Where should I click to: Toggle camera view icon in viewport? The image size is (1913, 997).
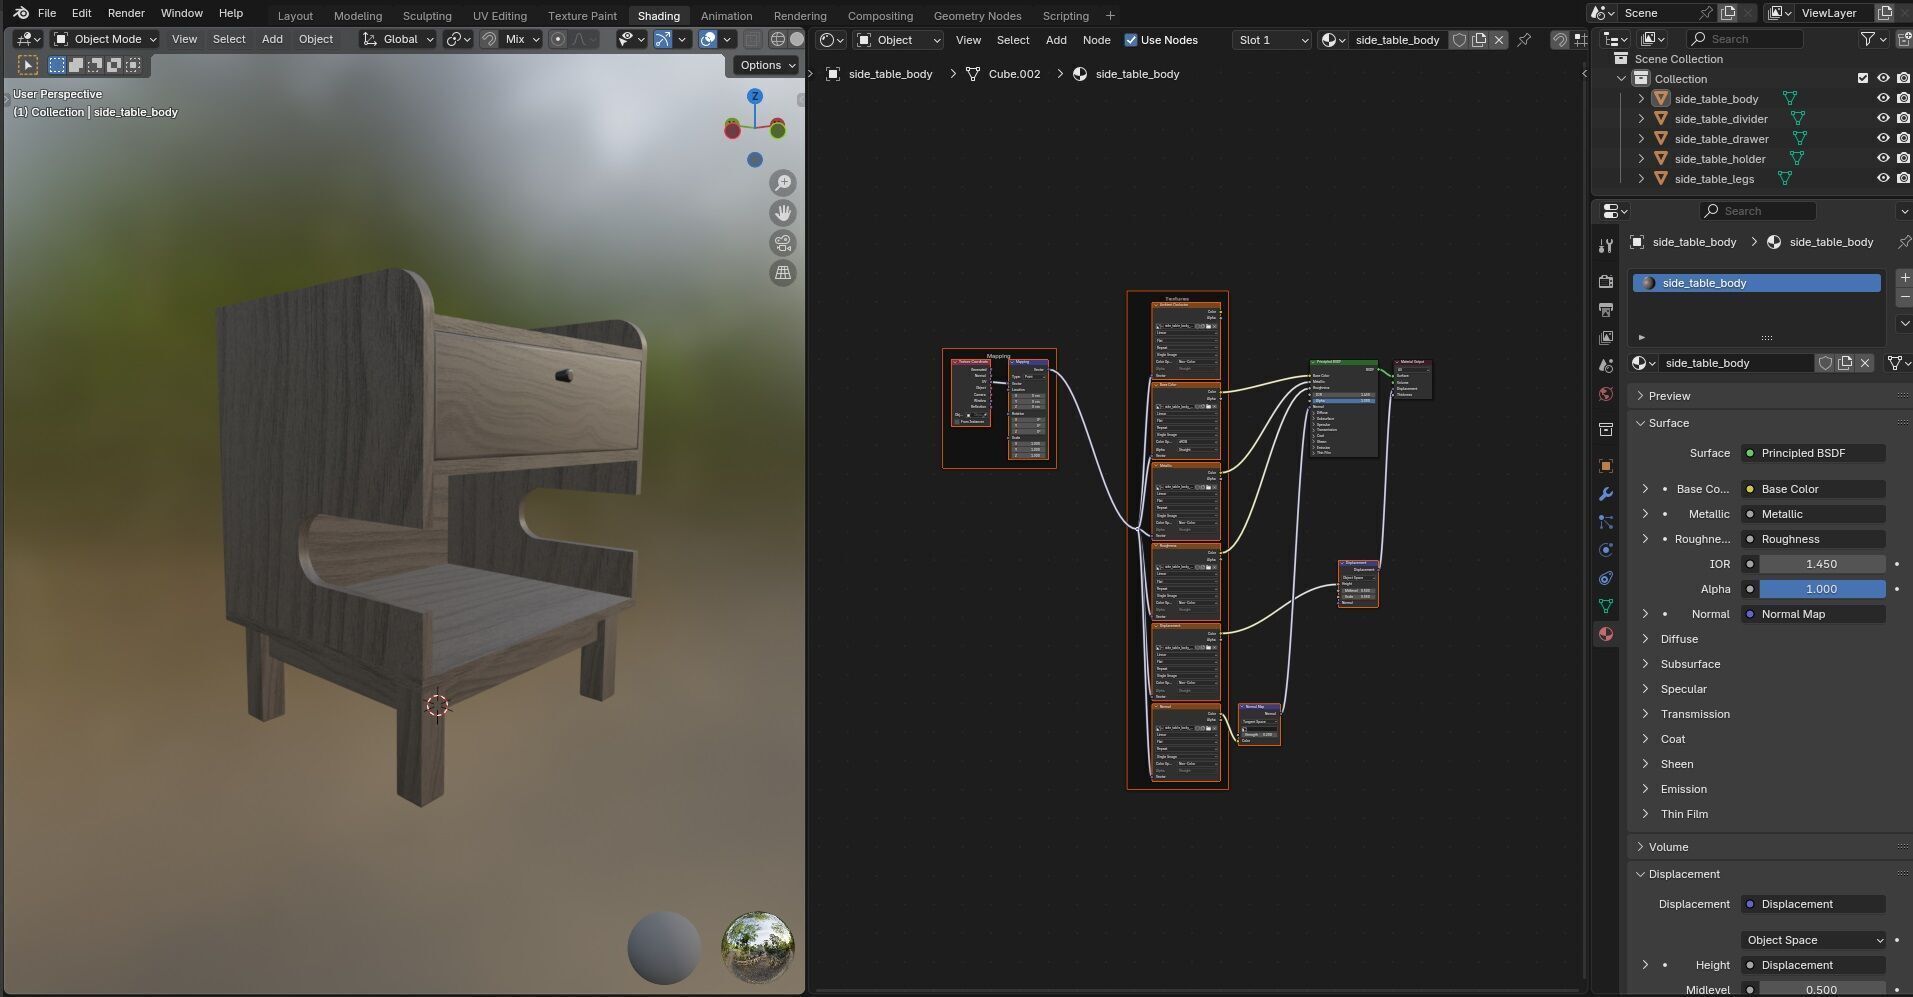pos(783,243)
